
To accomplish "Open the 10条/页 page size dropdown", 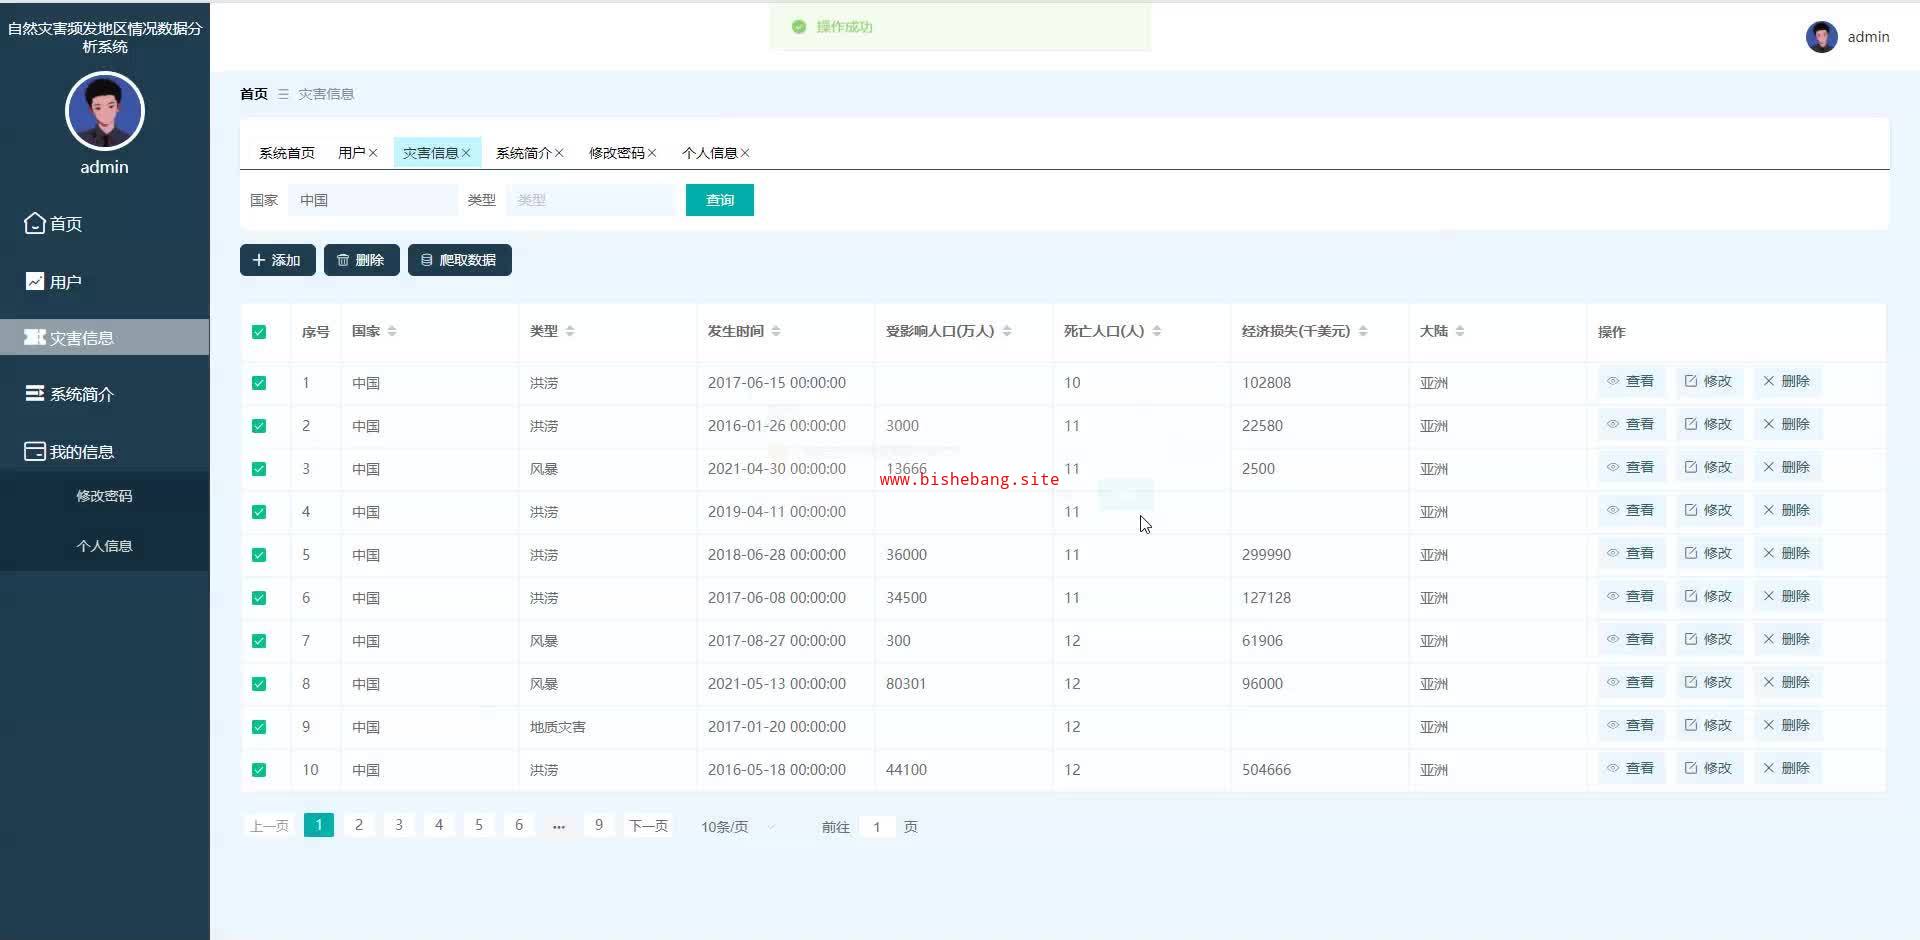I will (x=738, y=827).
